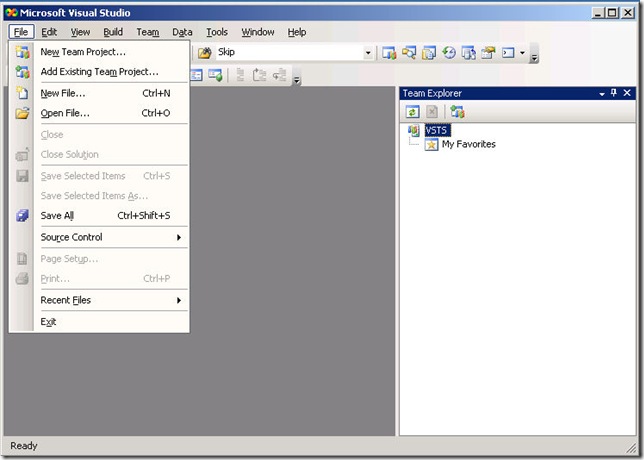The image size is (644, 460).
Task: Click the greyed Save Selected Items As… entry
Action: click(x=111, y=196)
